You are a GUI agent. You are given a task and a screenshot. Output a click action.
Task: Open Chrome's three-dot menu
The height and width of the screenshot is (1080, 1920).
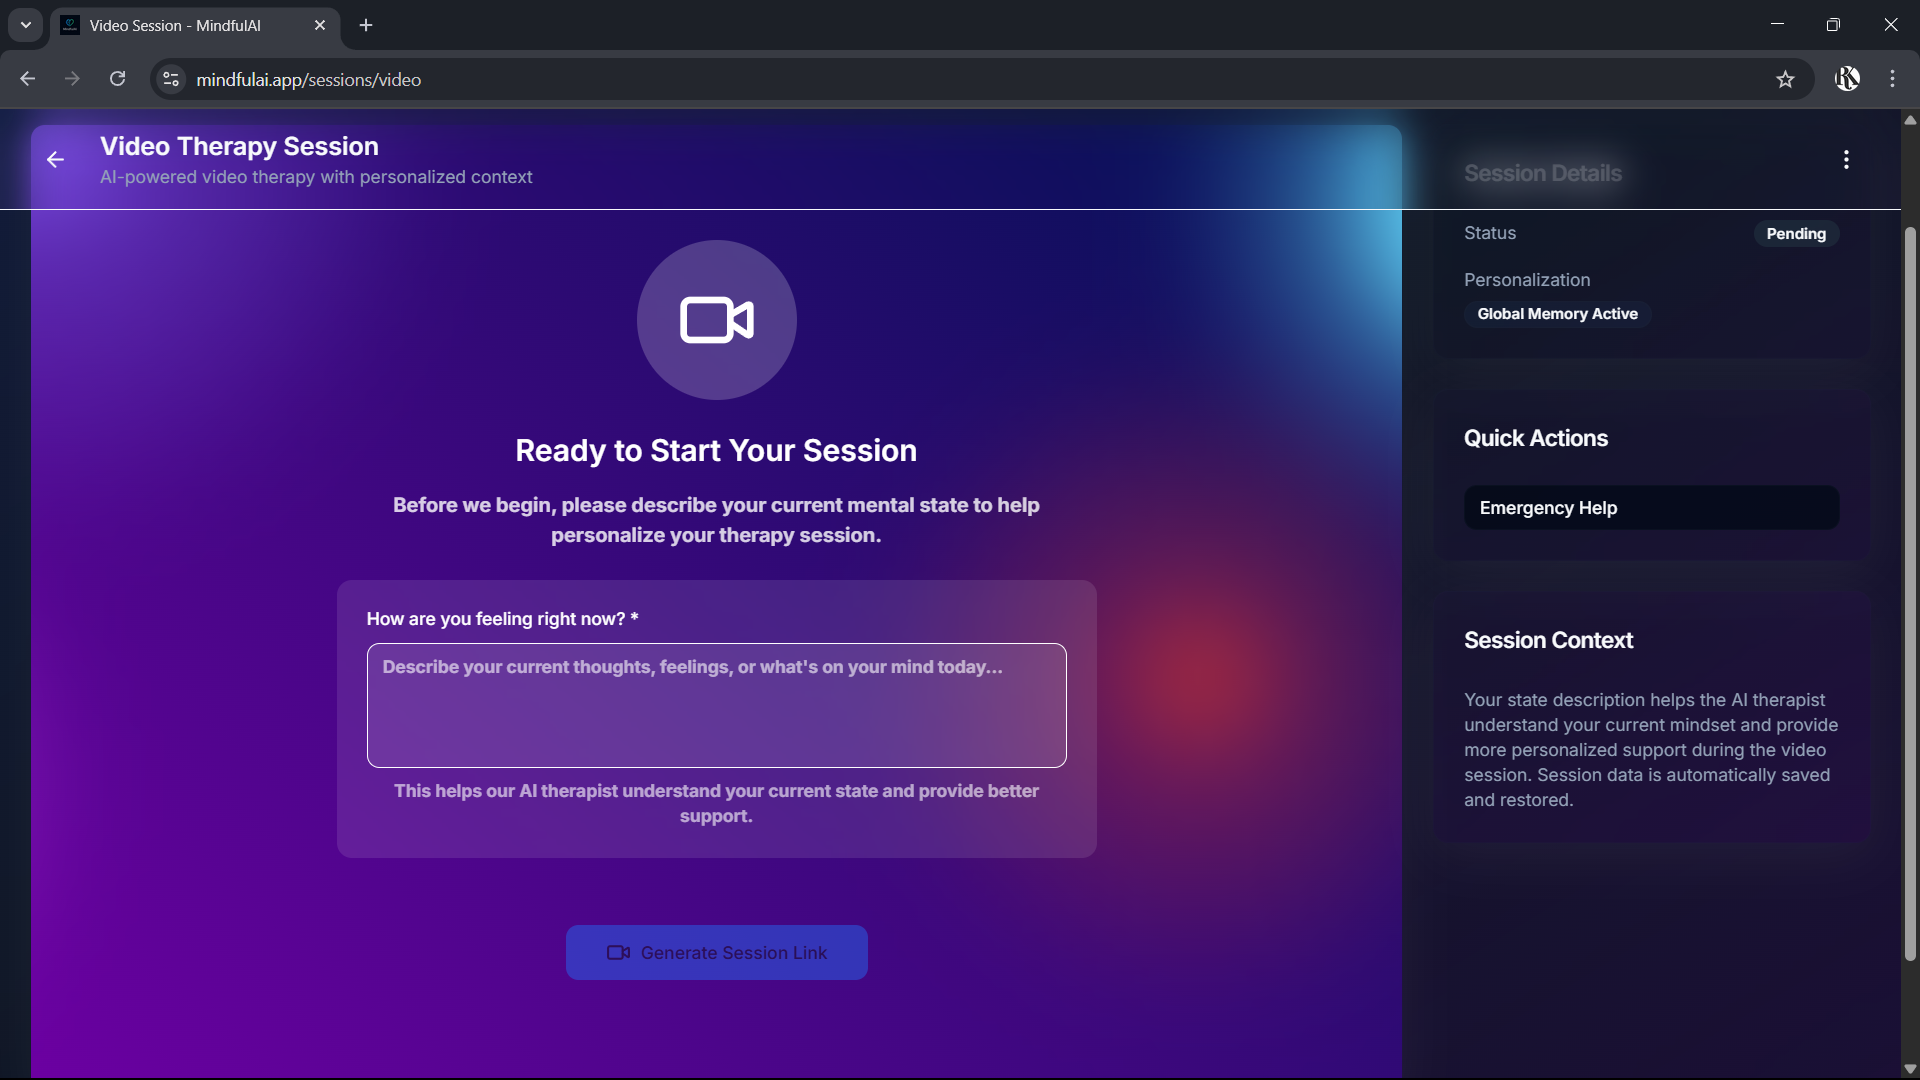tap(1892, 80)
